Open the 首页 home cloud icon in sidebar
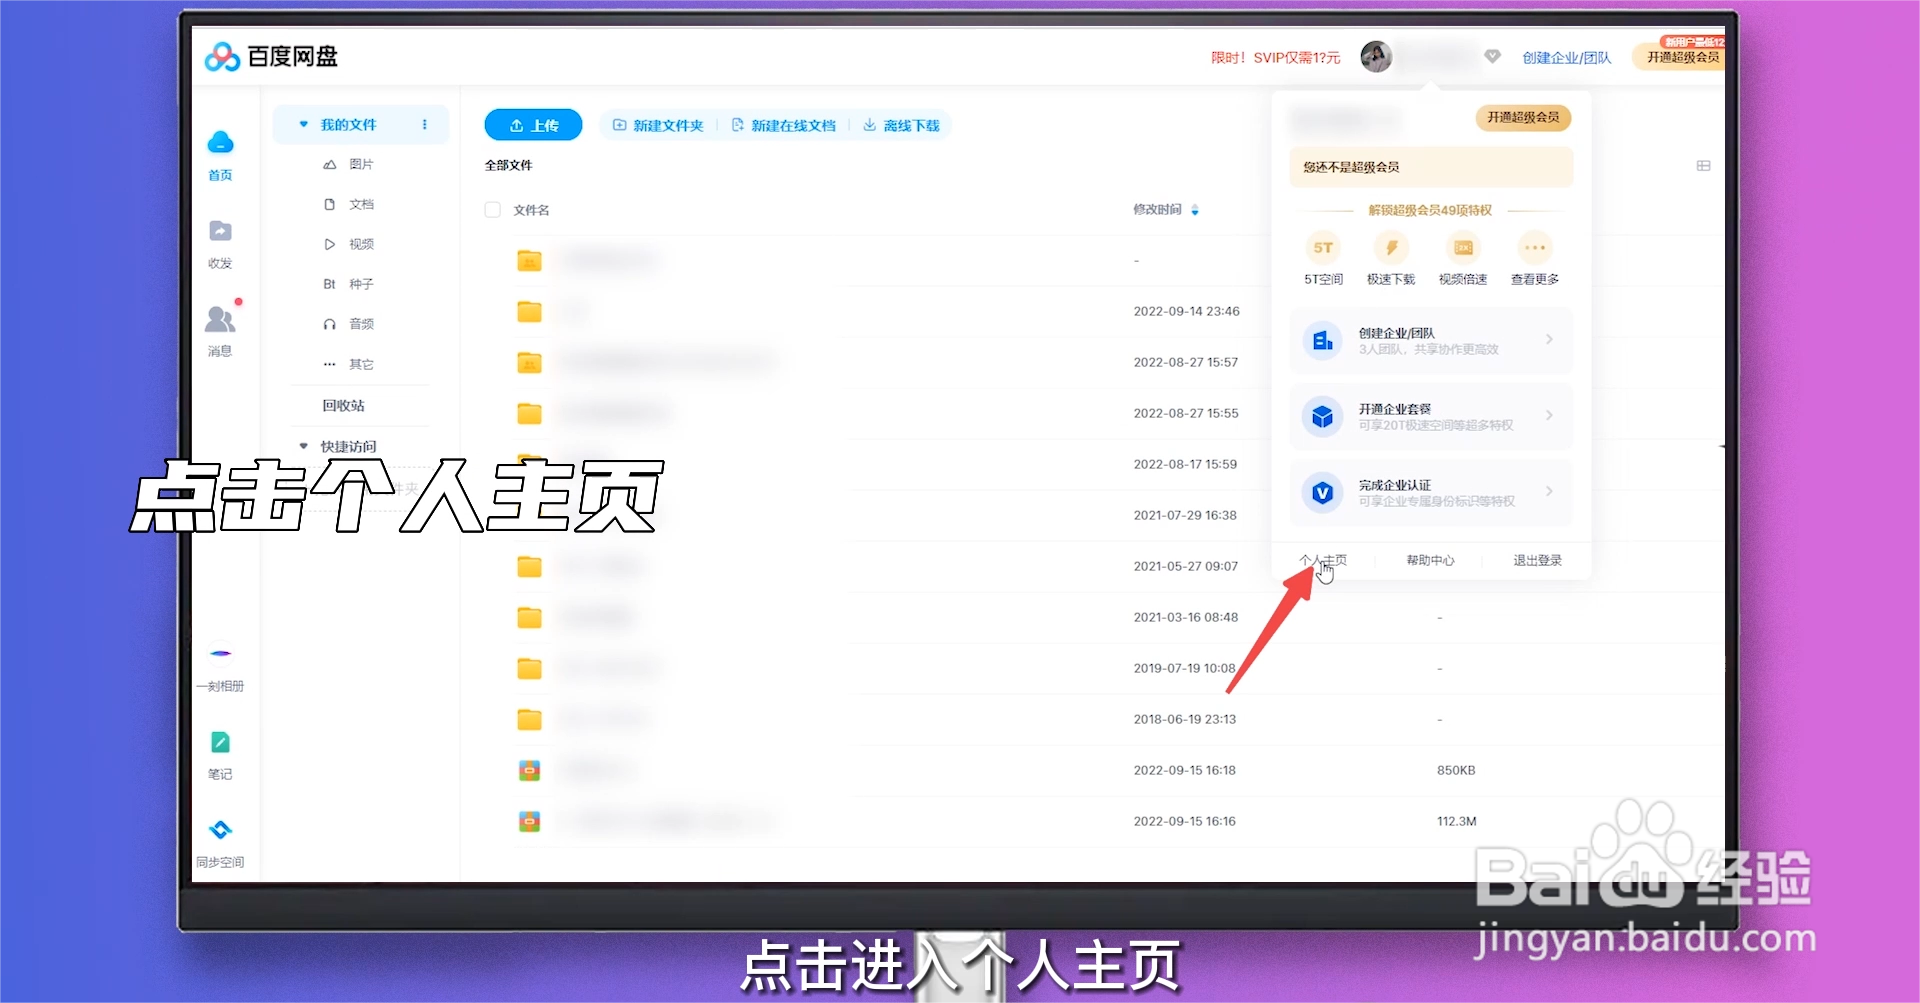This screenshot has width=1920, height=1003. tap(220, 143)
